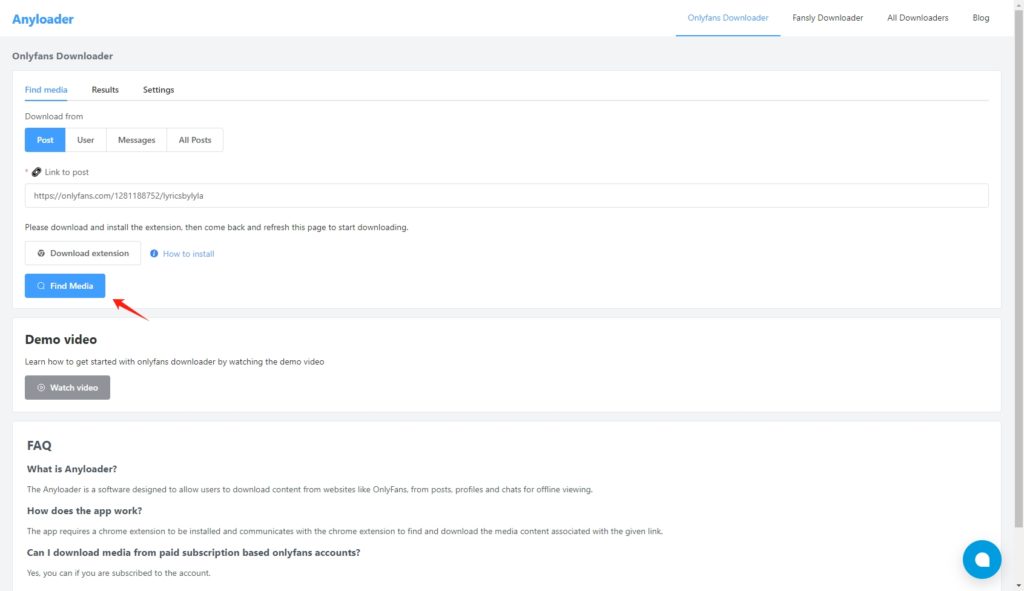
Task: Open the How to install link
Action: tap(188, 254)
